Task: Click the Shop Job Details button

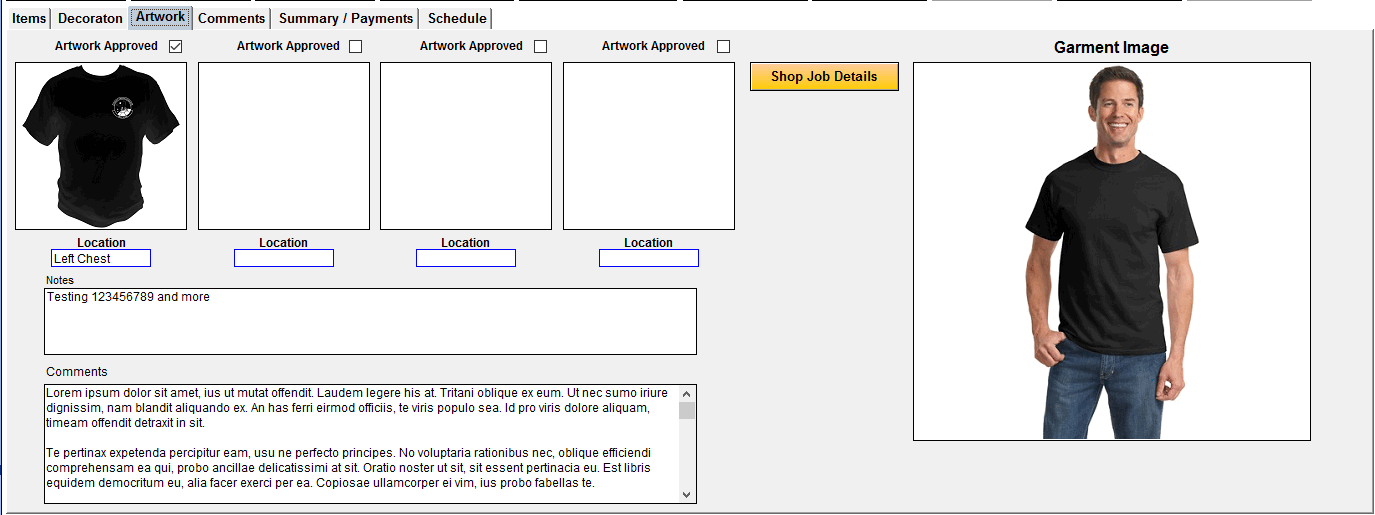Action: pos(824,77)
